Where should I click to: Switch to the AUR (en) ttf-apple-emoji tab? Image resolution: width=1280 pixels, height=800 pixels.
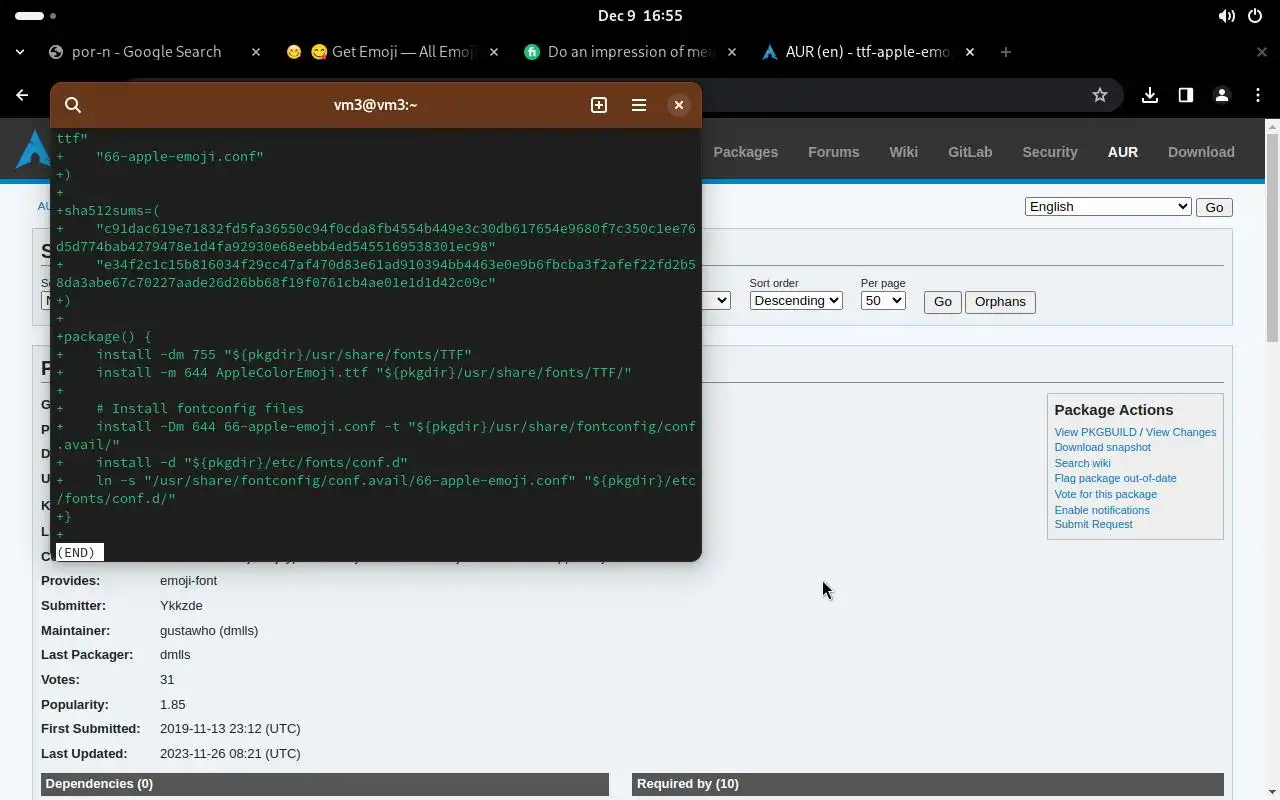(868, 52)
